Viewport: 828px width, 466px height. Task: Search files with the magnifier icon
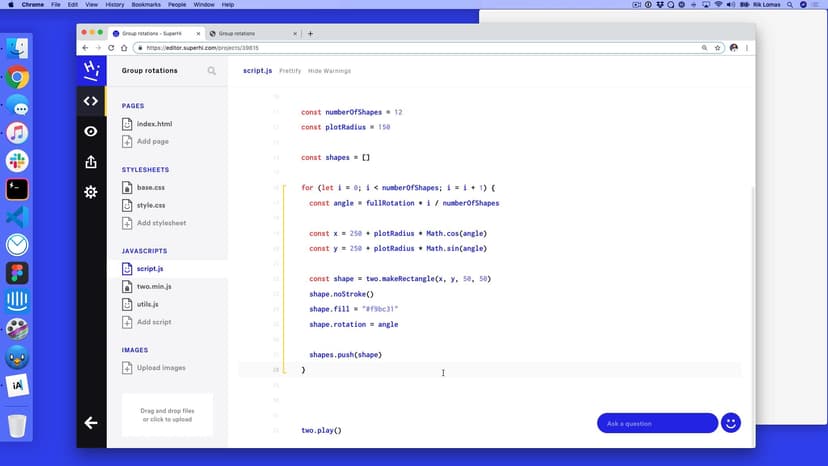click(212, 71)
